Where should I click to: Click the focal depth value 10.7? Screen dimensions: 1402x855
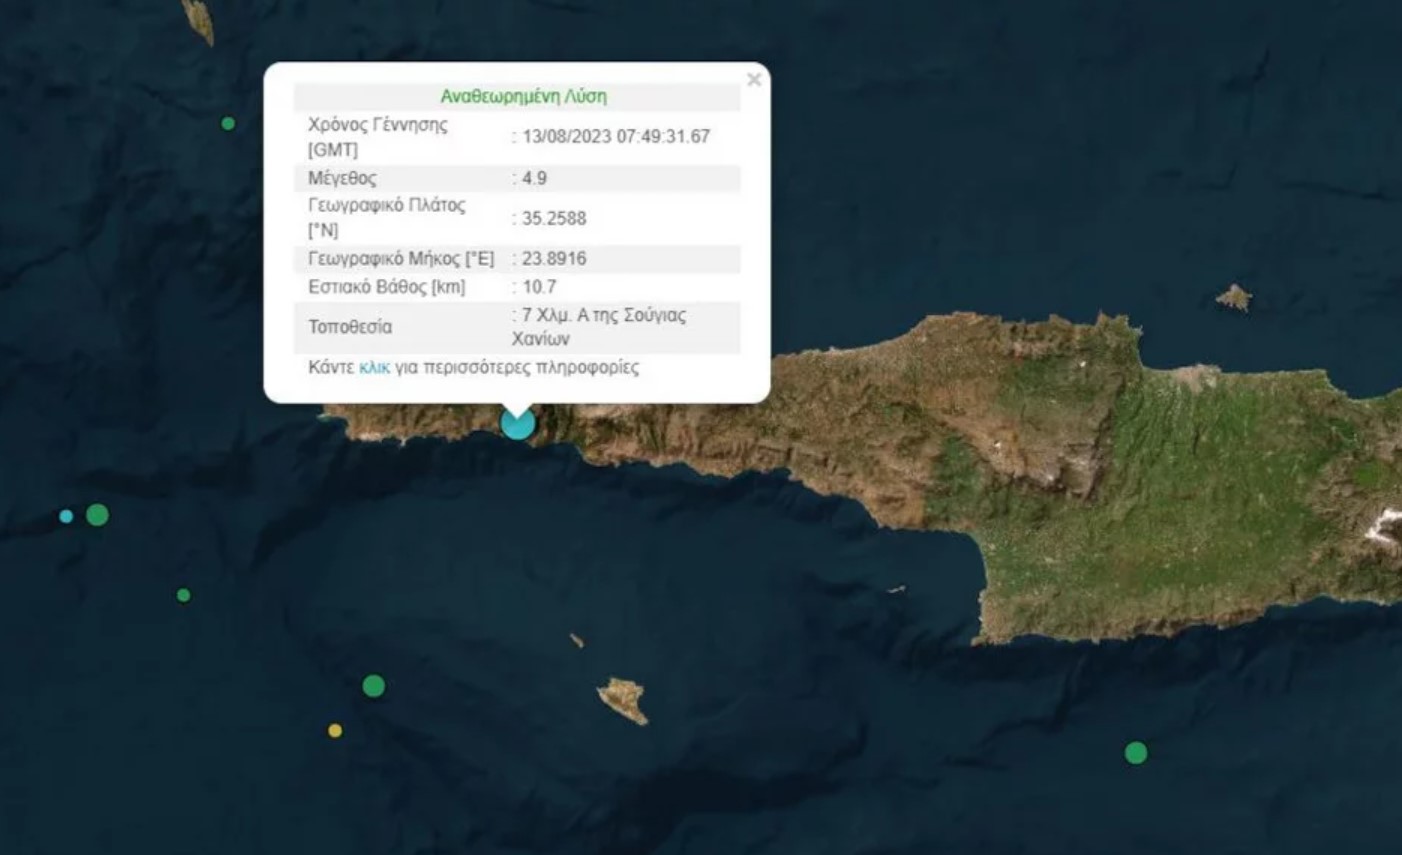click(539, 288)
